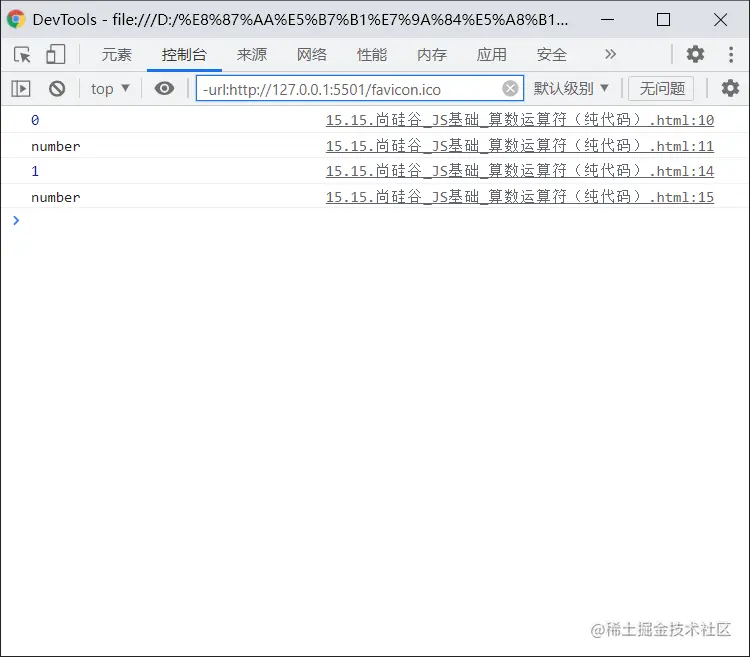Clear the console with the ban icon
The height and width of the screenshot is (657, 750).
point(57,88)
